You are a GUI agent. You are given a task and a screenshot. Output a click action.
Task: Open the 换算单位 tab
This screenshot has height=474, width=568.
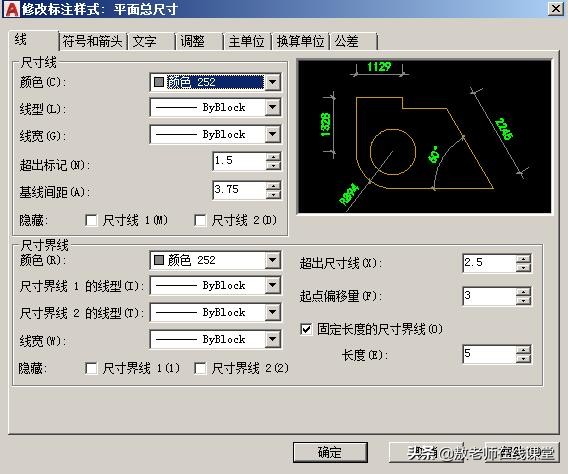[300, 41]
